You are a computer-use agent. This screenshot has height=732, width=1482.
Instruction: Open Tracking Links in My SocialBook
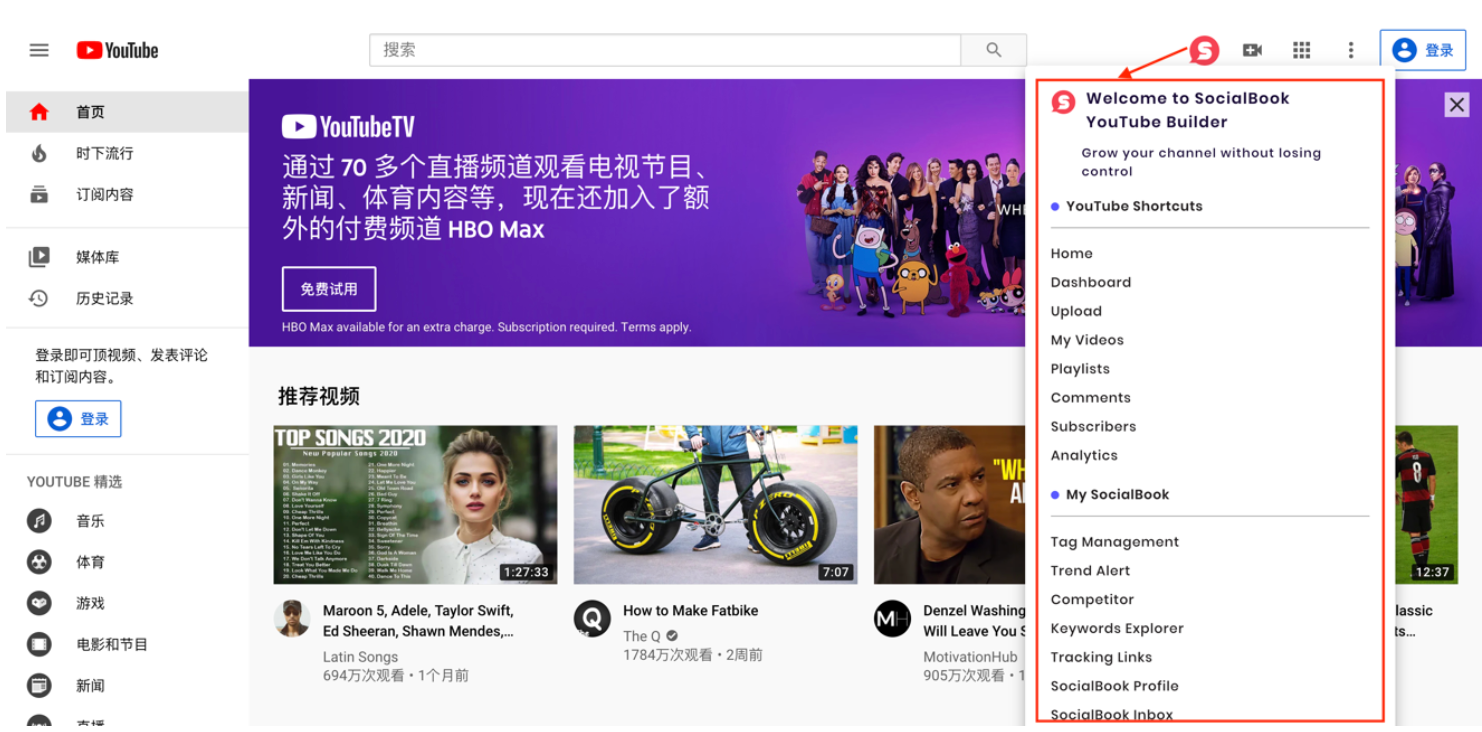[x=1101, y=658]
